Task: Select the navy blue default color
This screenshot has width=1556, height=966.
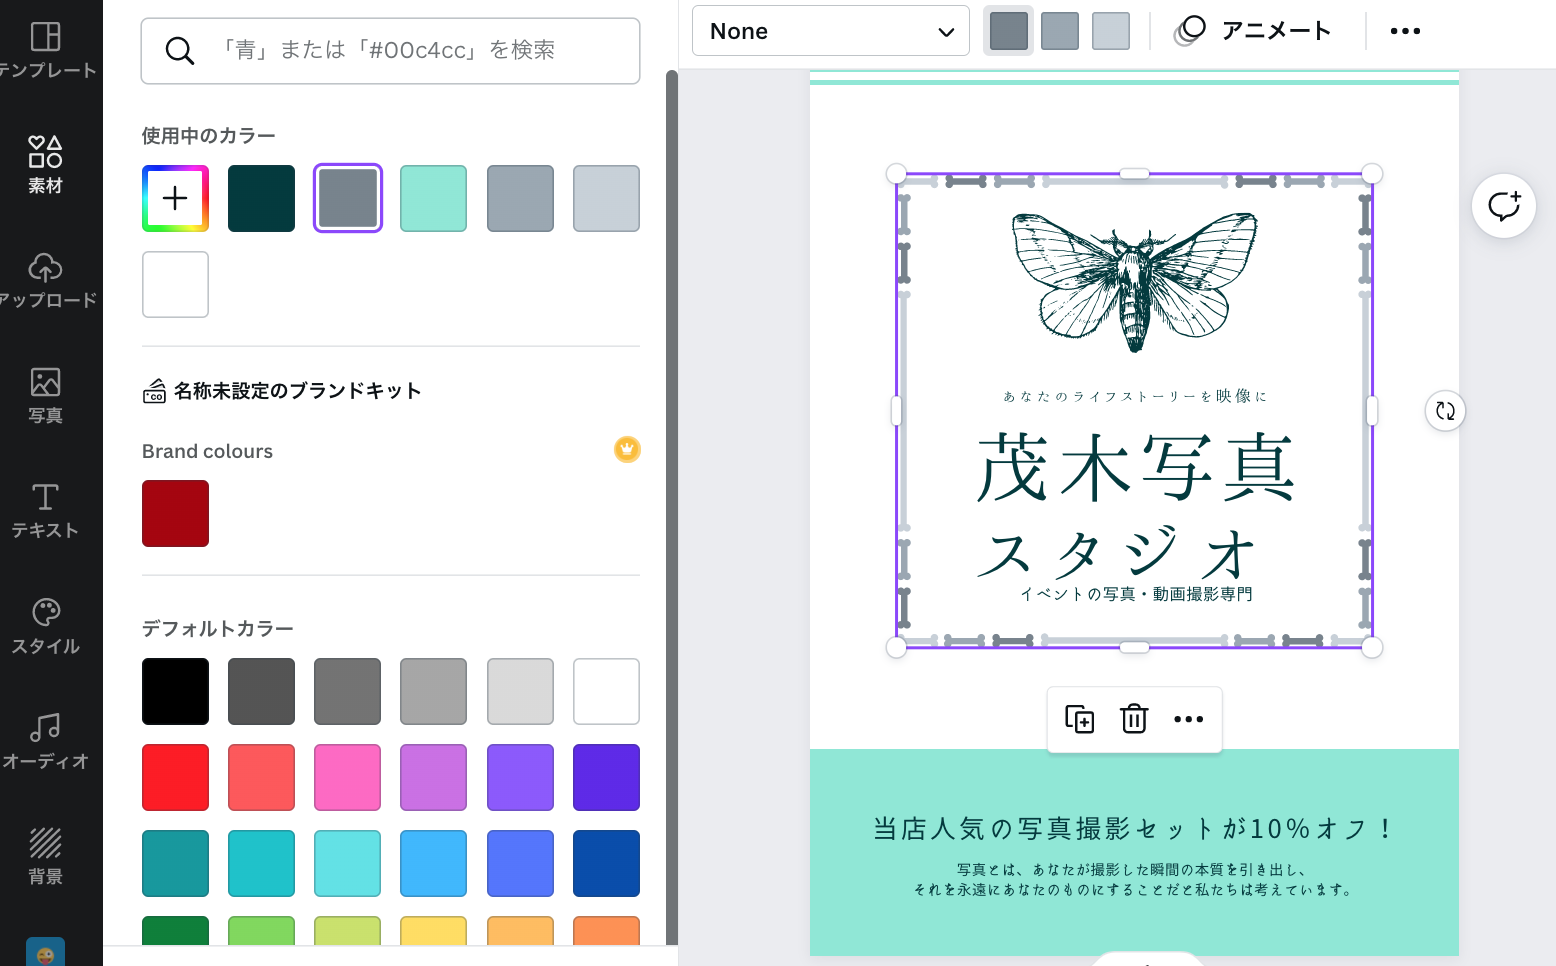Action: 606,863
